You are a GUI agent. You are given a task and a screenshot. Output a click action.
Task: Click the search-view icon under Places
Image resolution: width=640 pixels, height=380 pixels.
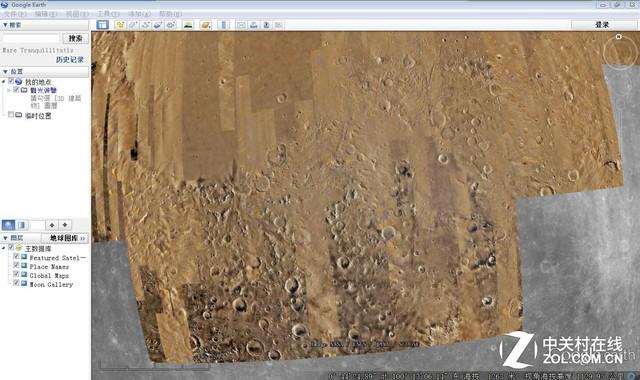tap(9, 225)
